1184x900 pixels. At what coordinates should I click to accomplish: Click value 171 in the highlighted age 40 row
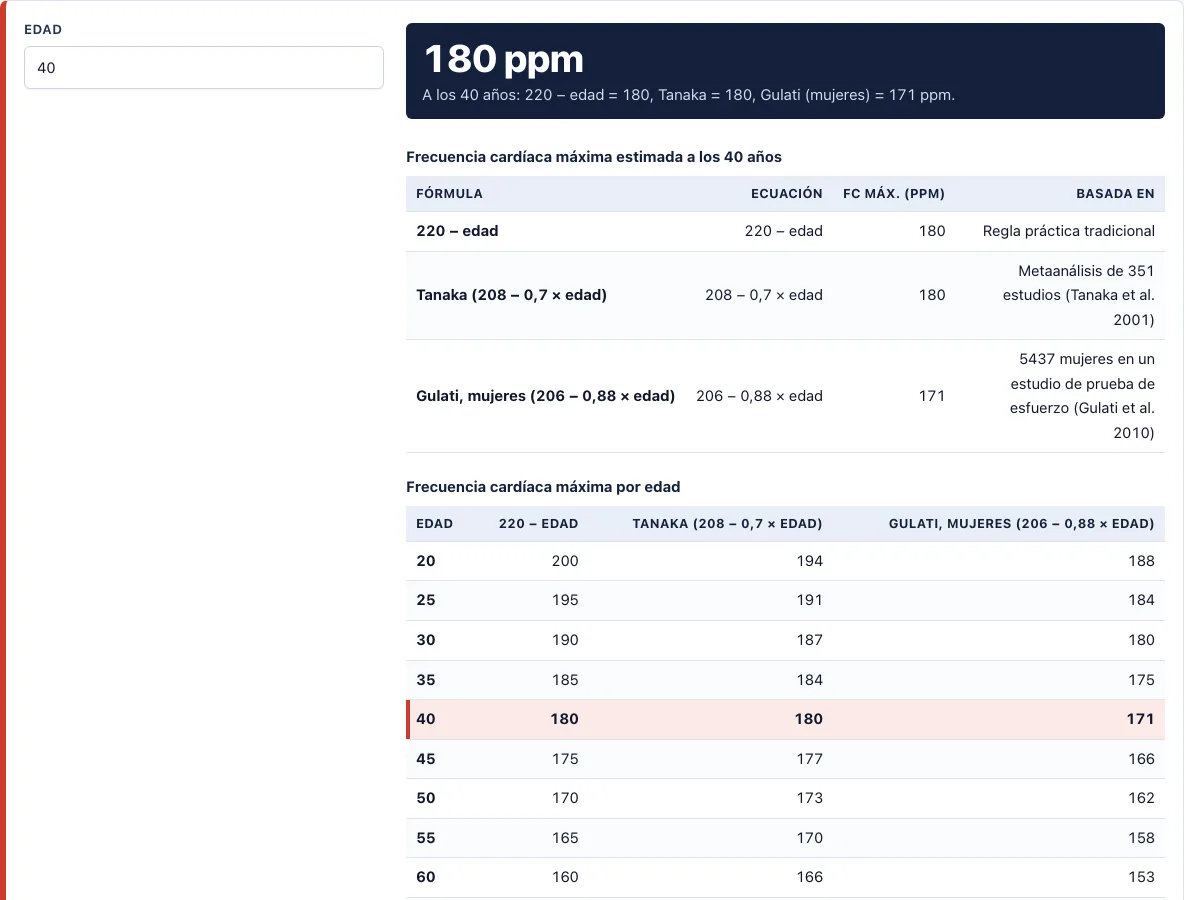point(1140,720)
